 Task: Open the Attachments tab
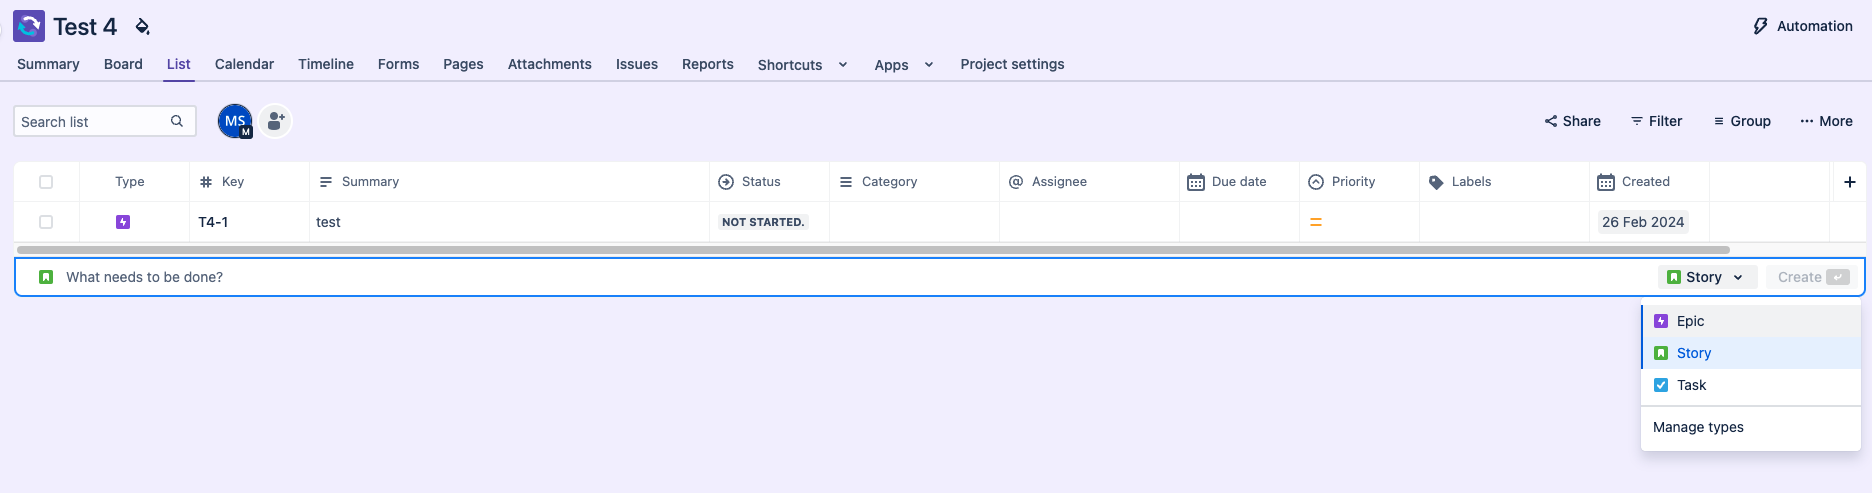(550, 64)
